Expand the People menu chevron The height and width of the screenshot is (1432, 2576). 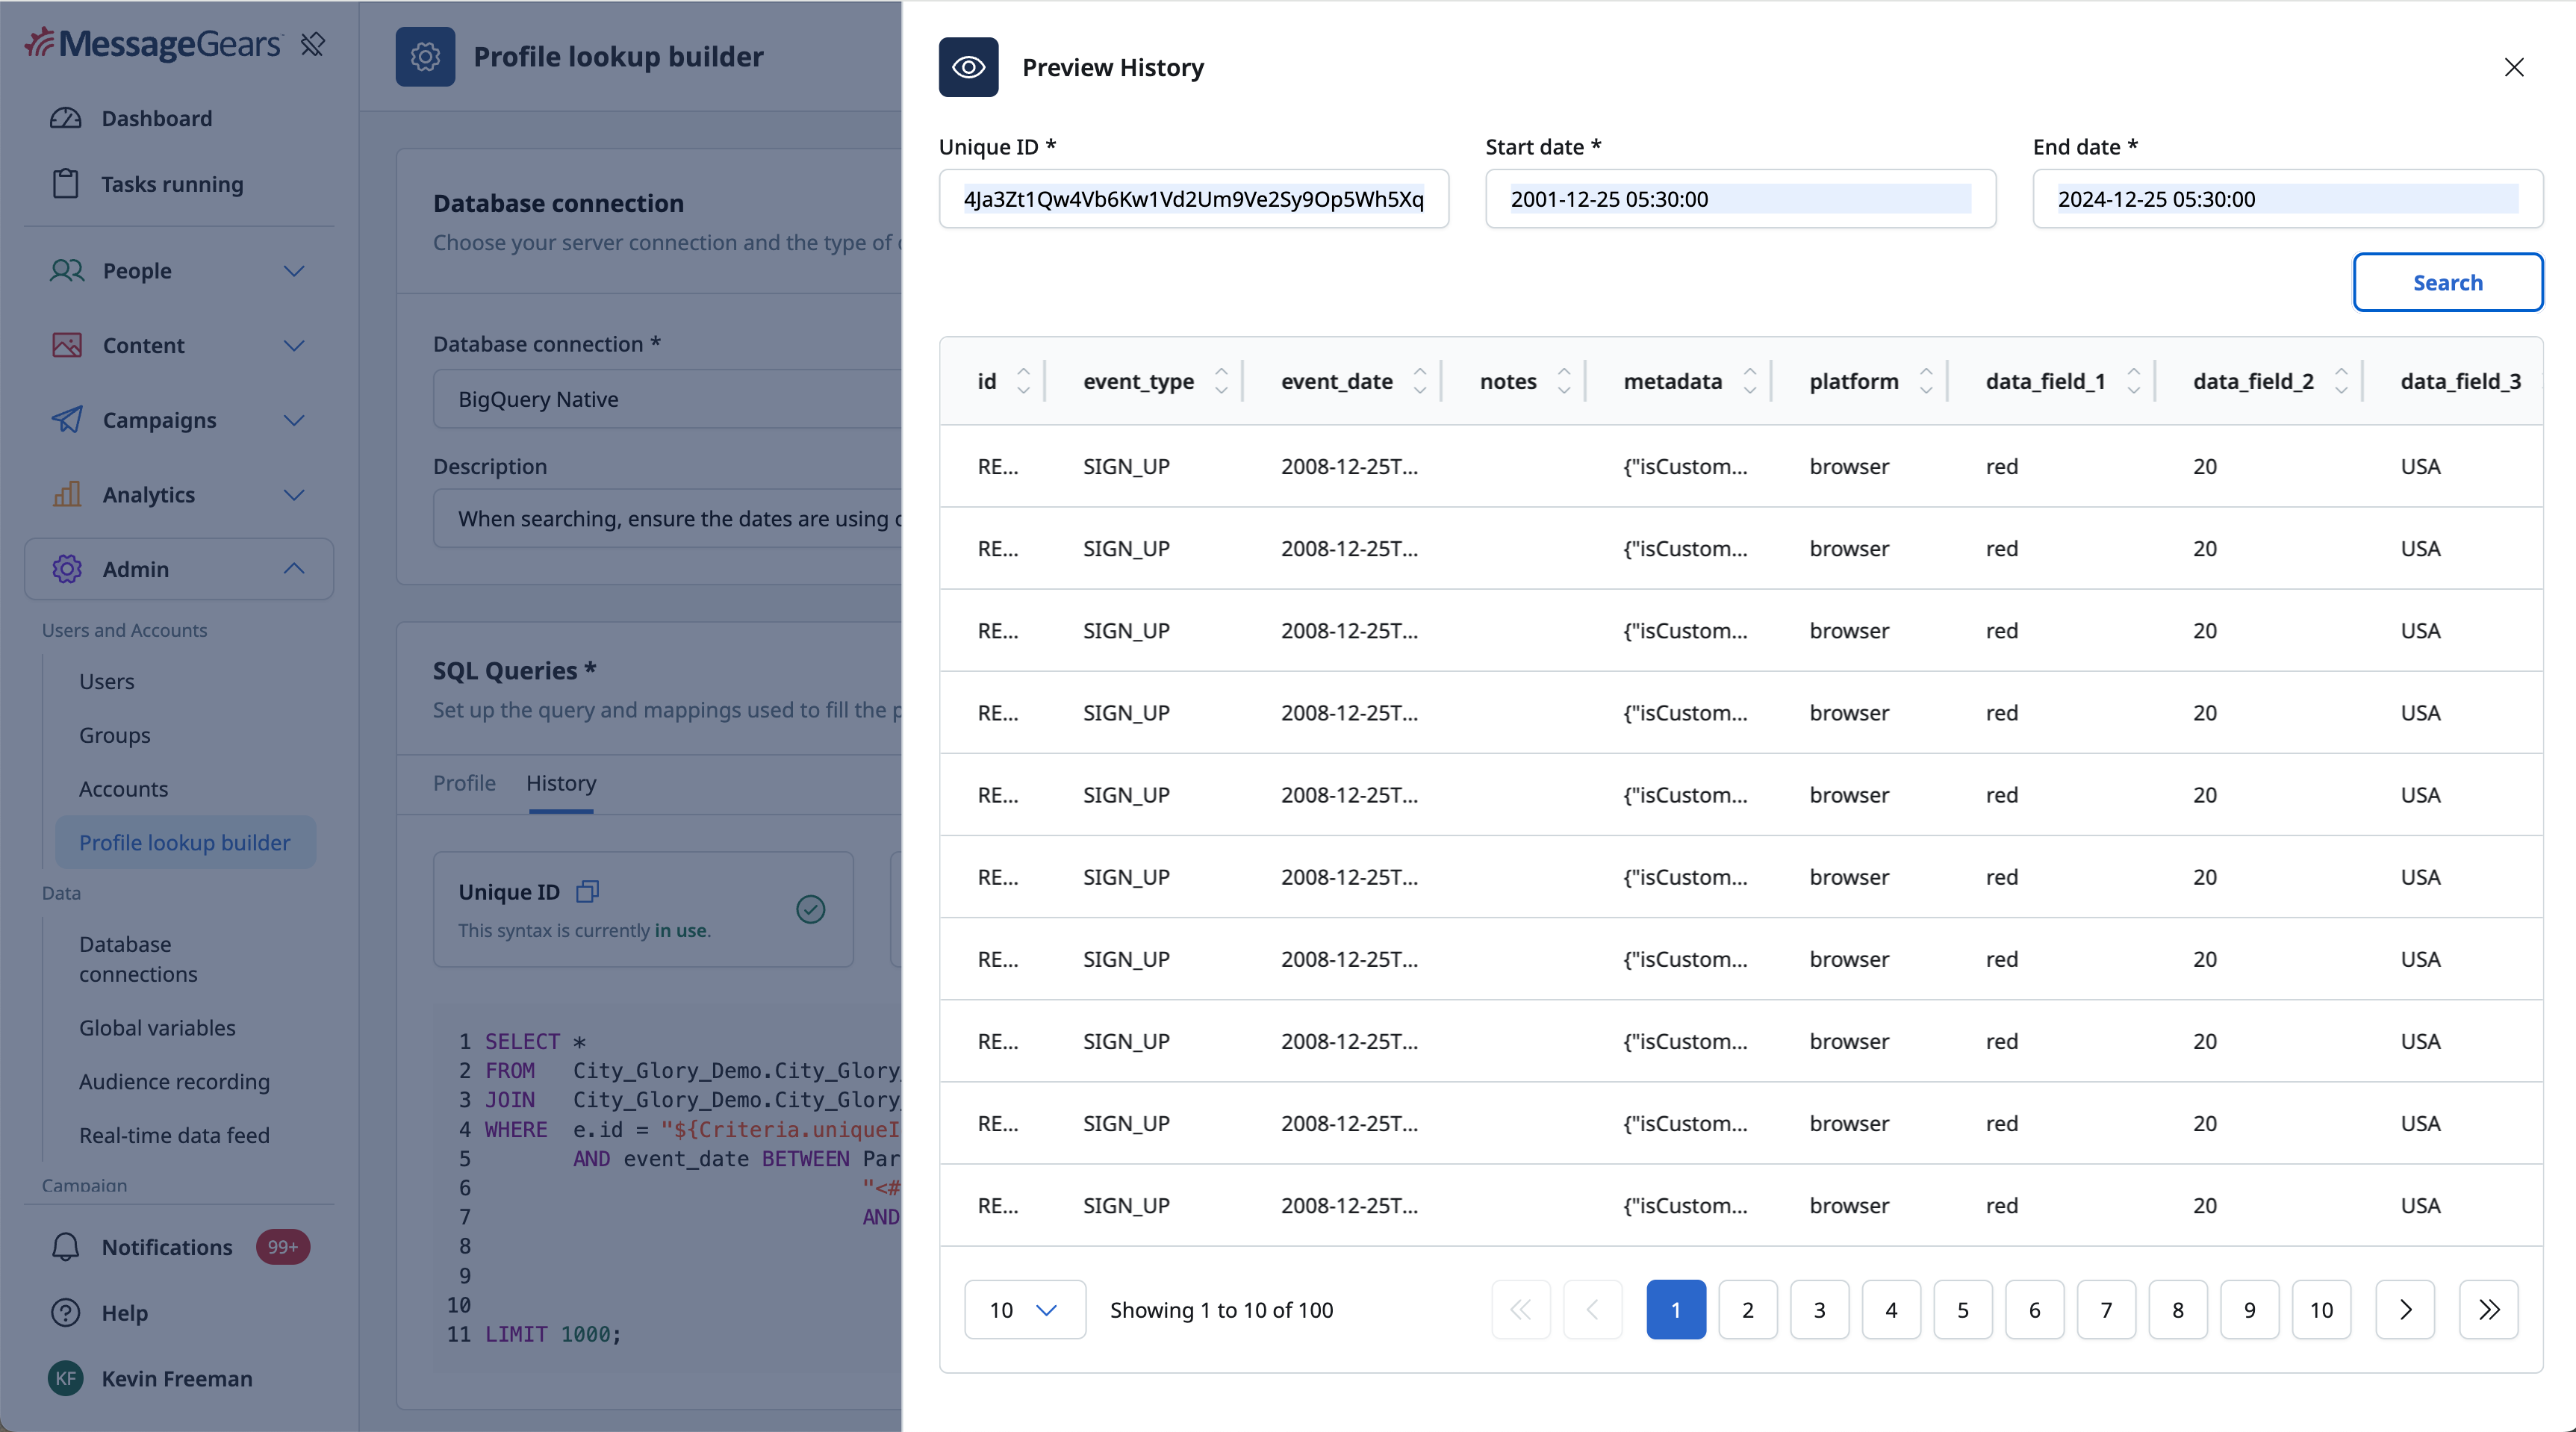(x=294, y=271)
